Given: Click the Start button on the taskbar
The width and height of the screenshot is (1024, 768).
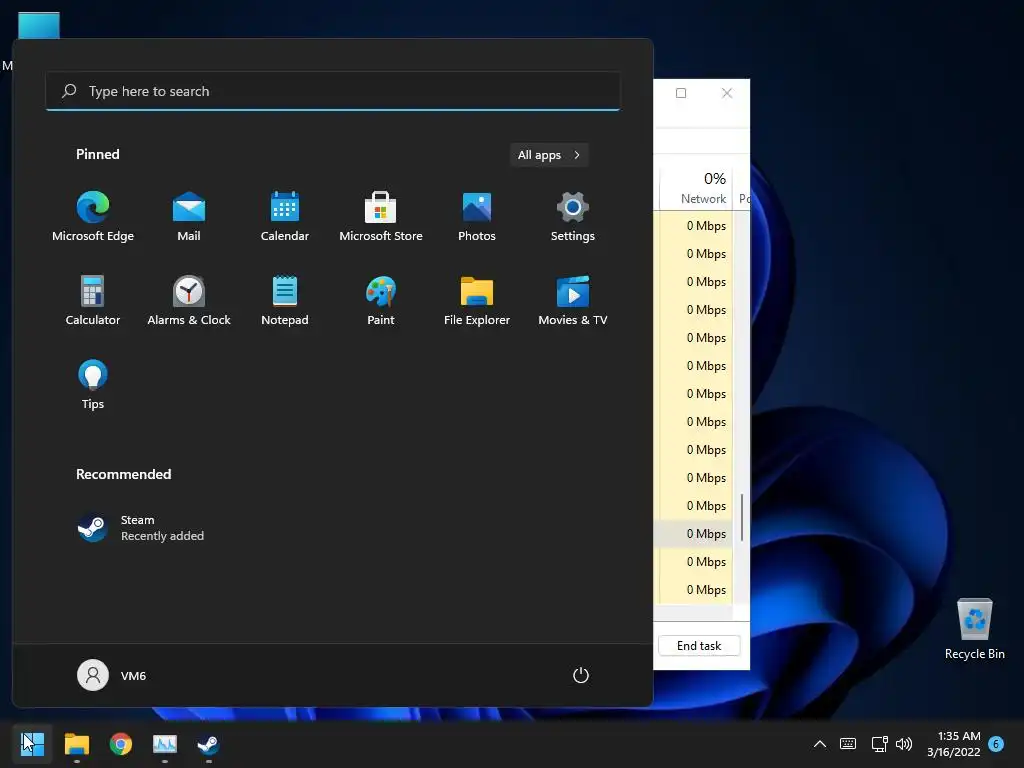Looking at the screenshot, I should pyautogui.click(x=32, y=744).
